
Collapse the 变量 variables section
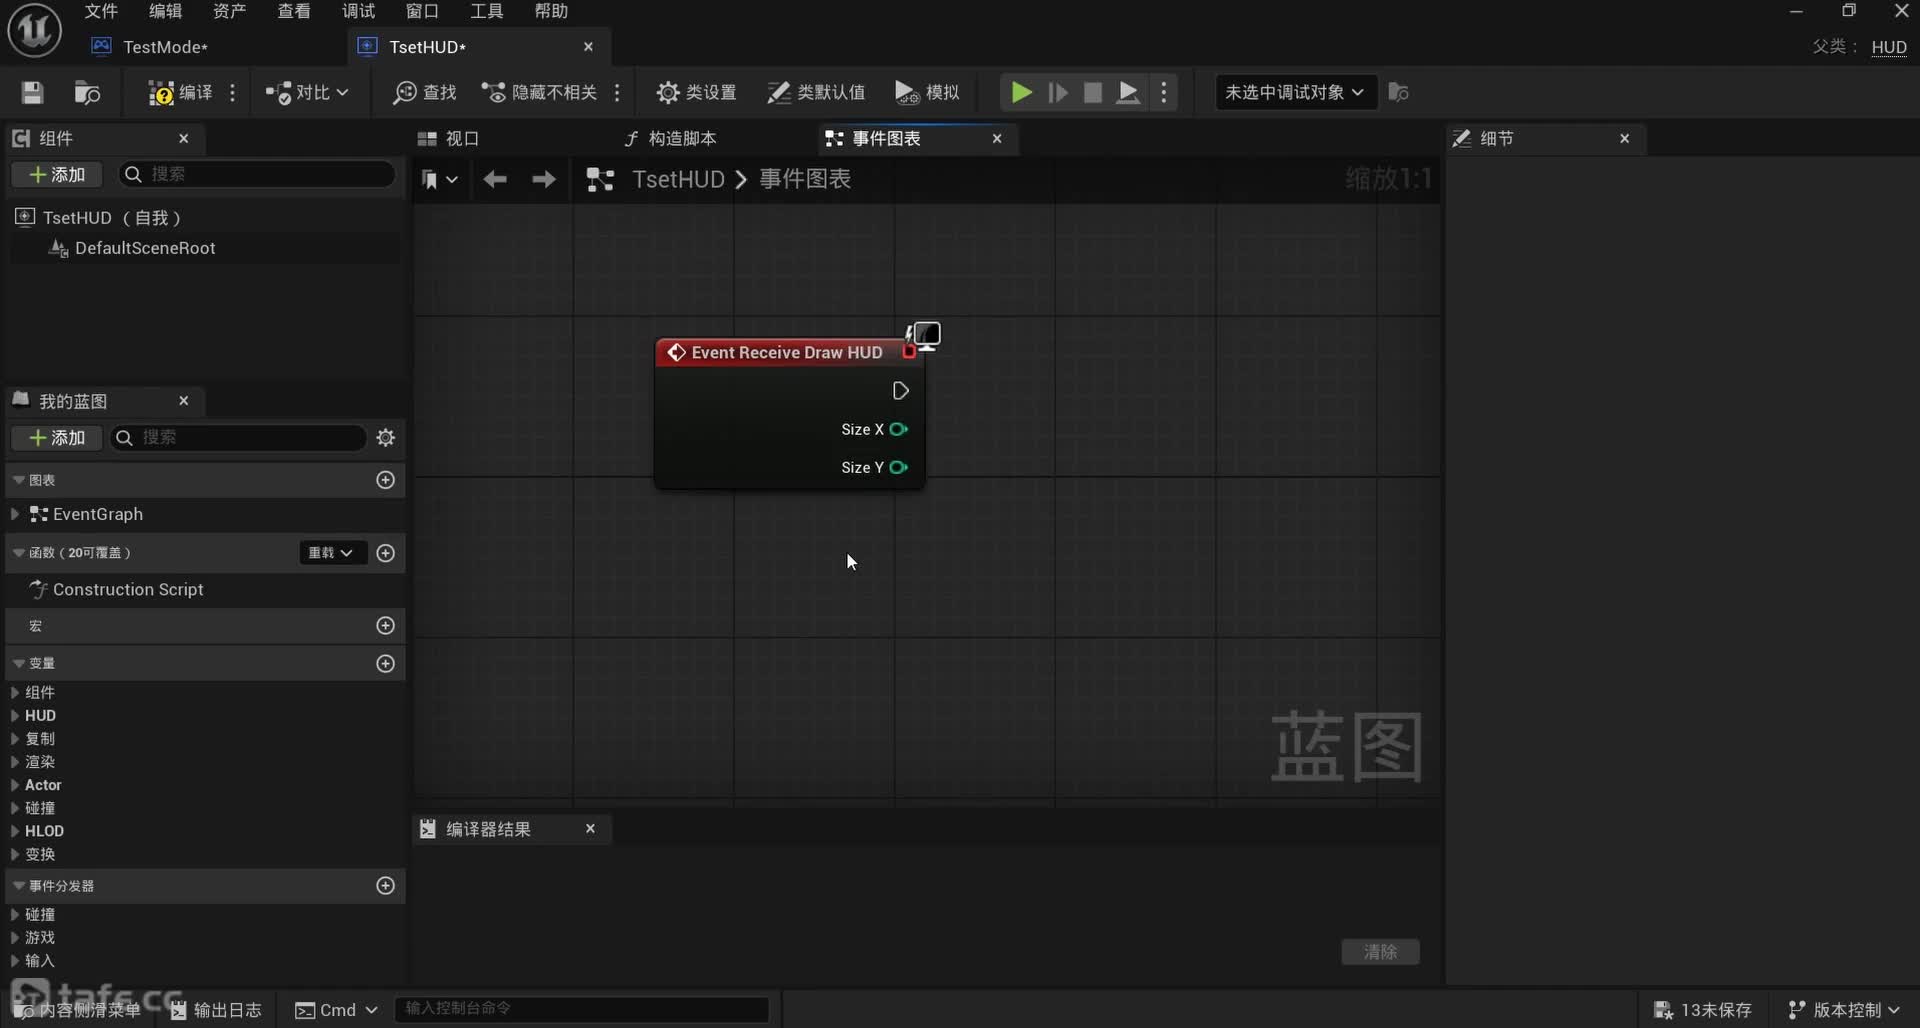click(x=19, y=664)
